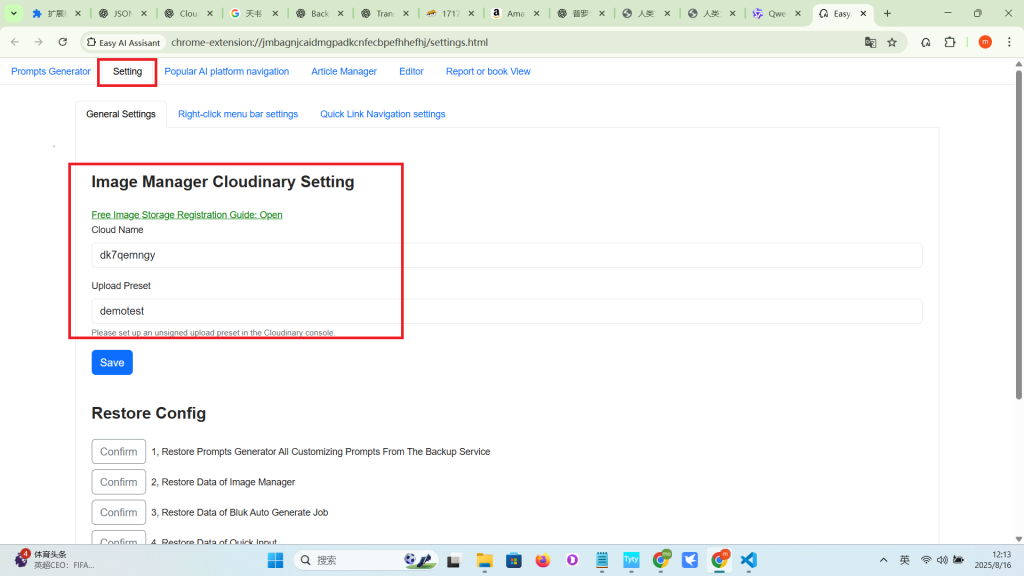Open the Windows Start menu
This screenshot has height=576, width=1024.
276,560
